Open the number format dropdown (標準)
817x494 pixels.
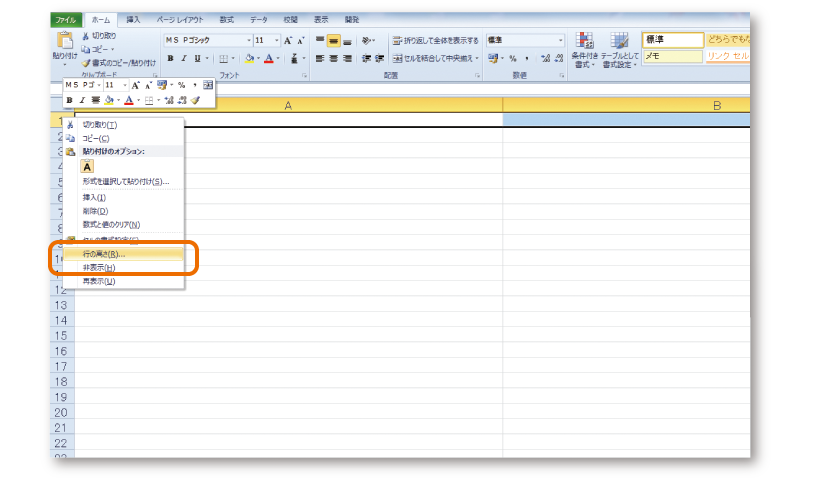click(561, 40)
